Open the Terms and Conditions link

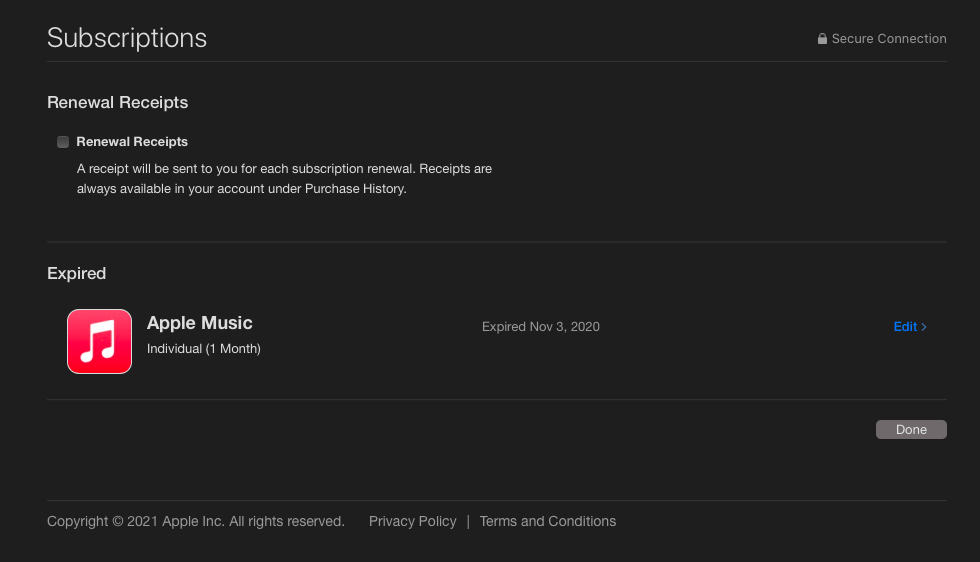[547, 521]
